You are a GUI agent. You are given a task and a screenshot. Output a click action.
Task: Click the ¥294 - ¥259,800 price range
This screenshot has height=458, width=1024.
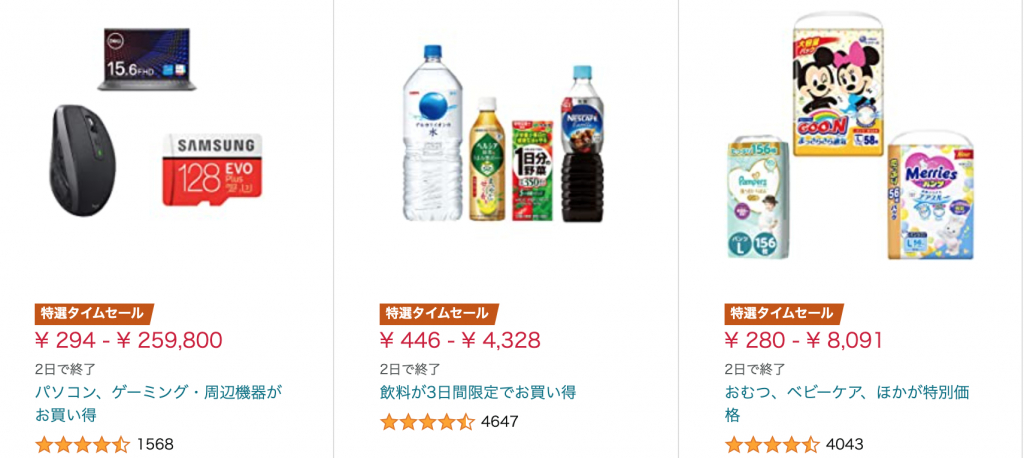coord(128,340)
